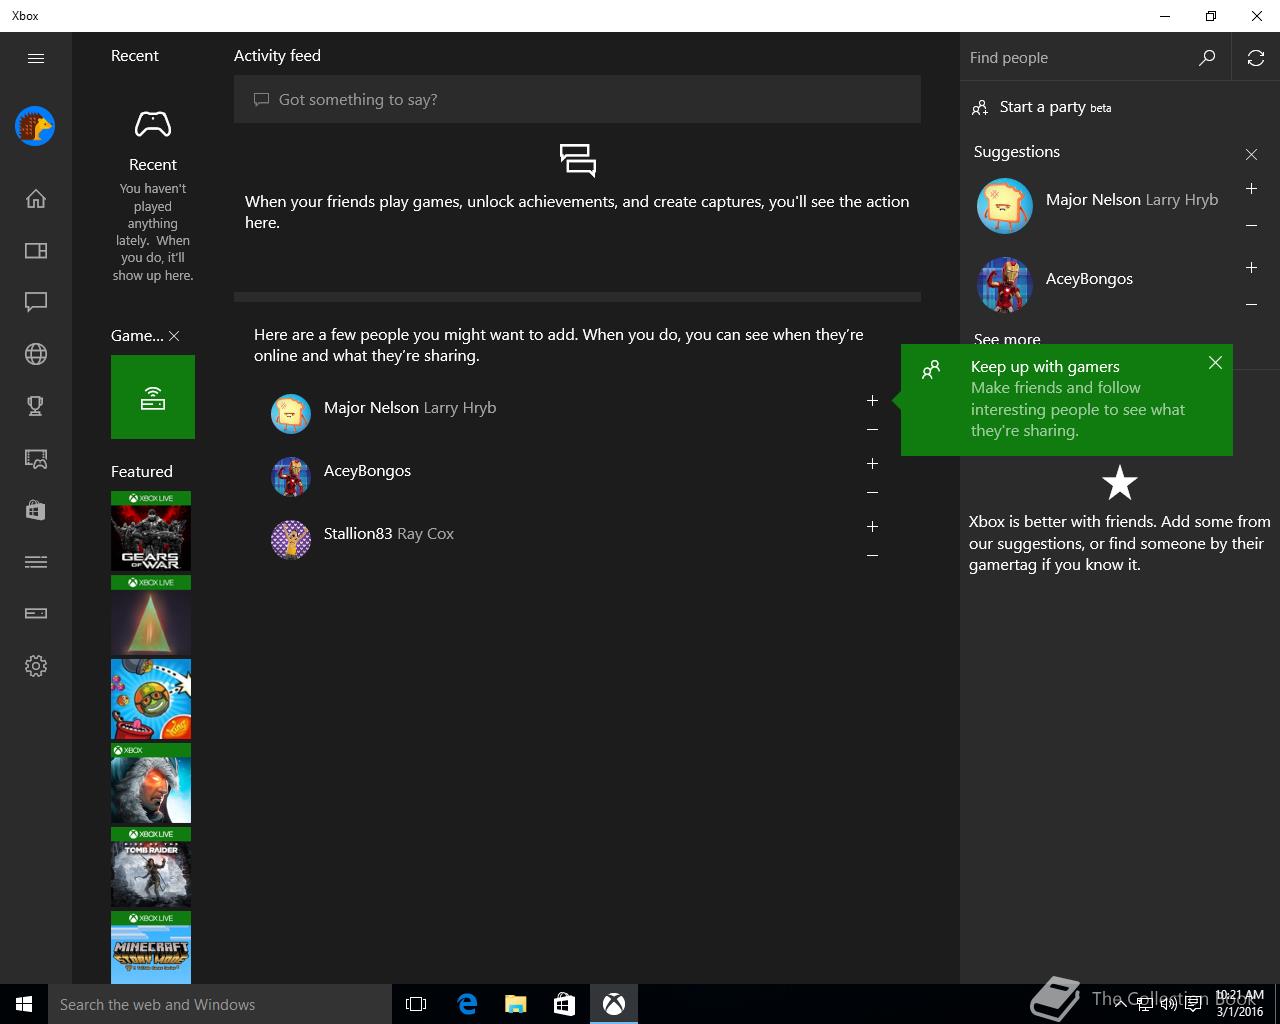Click in the 'Got something to say?' box
The width and height of the screenshot is (1280, 1024).
point(577,99)
